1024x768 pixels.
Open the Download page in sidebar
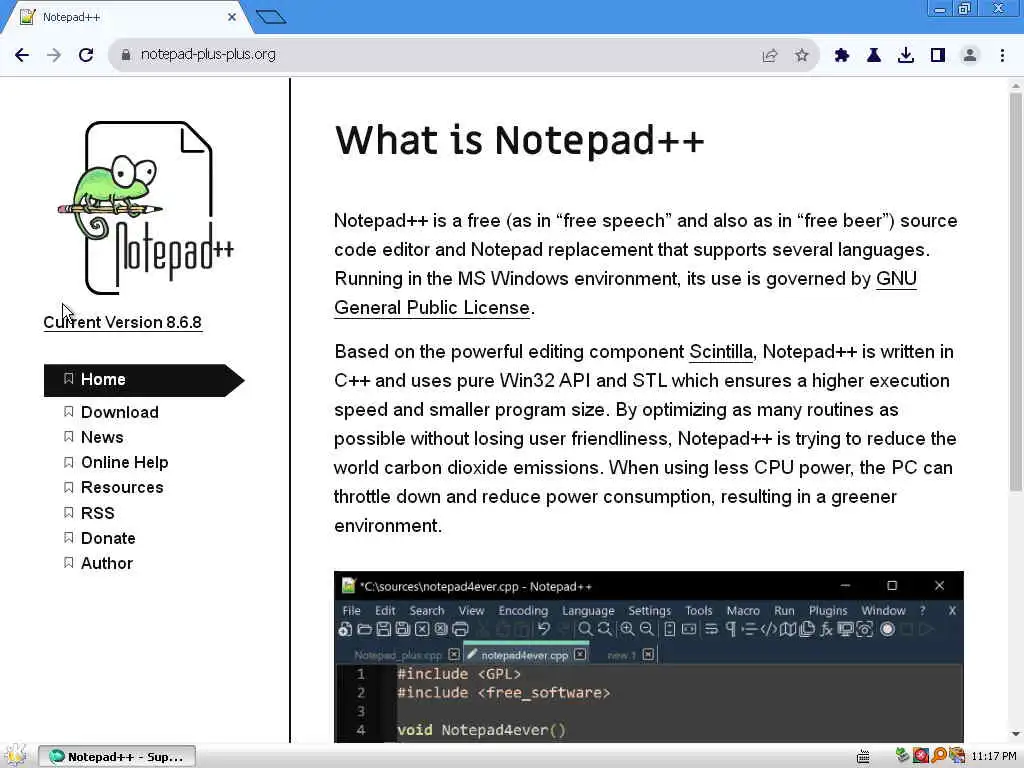click(120, 412)
